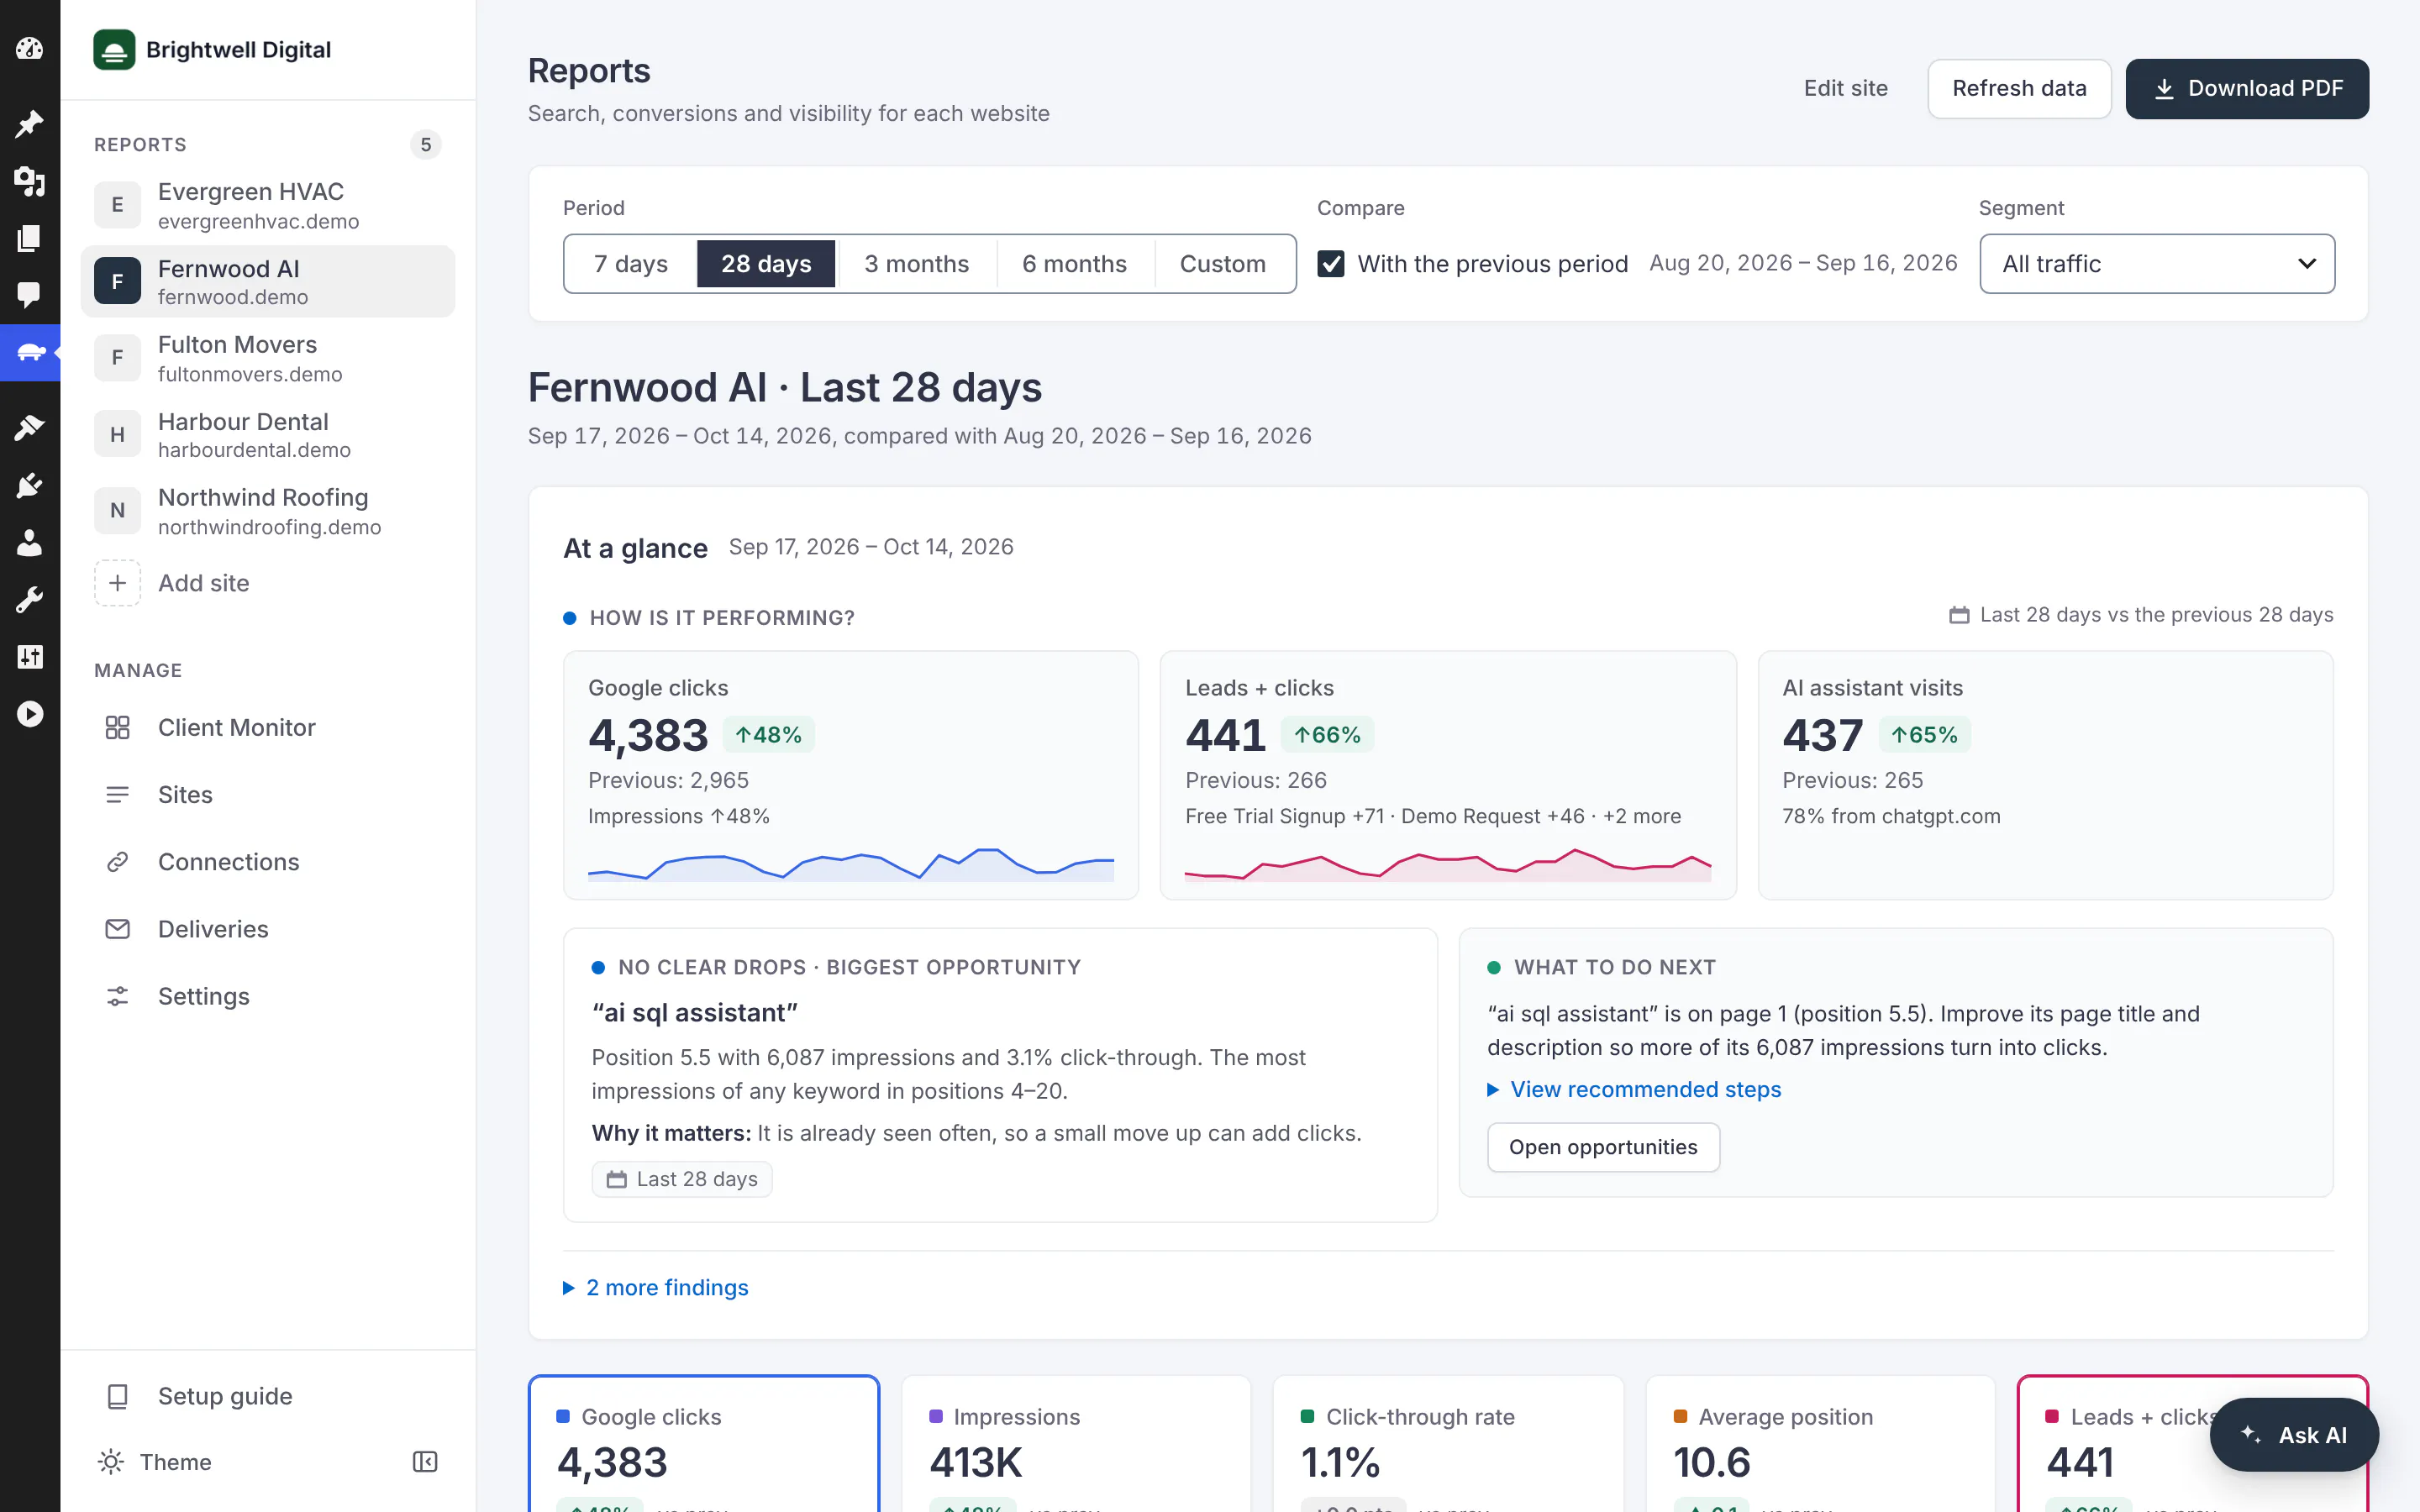
Task: Open Media library camera-music icon
Action: coord(30,181)
